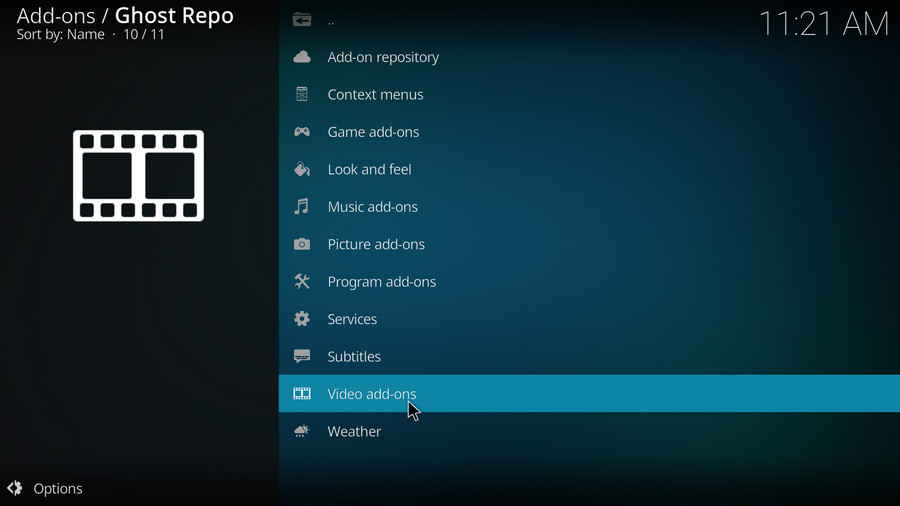Click the music note icon
Image resolution: width=900 pixels, height=506 pixels.
302,207
